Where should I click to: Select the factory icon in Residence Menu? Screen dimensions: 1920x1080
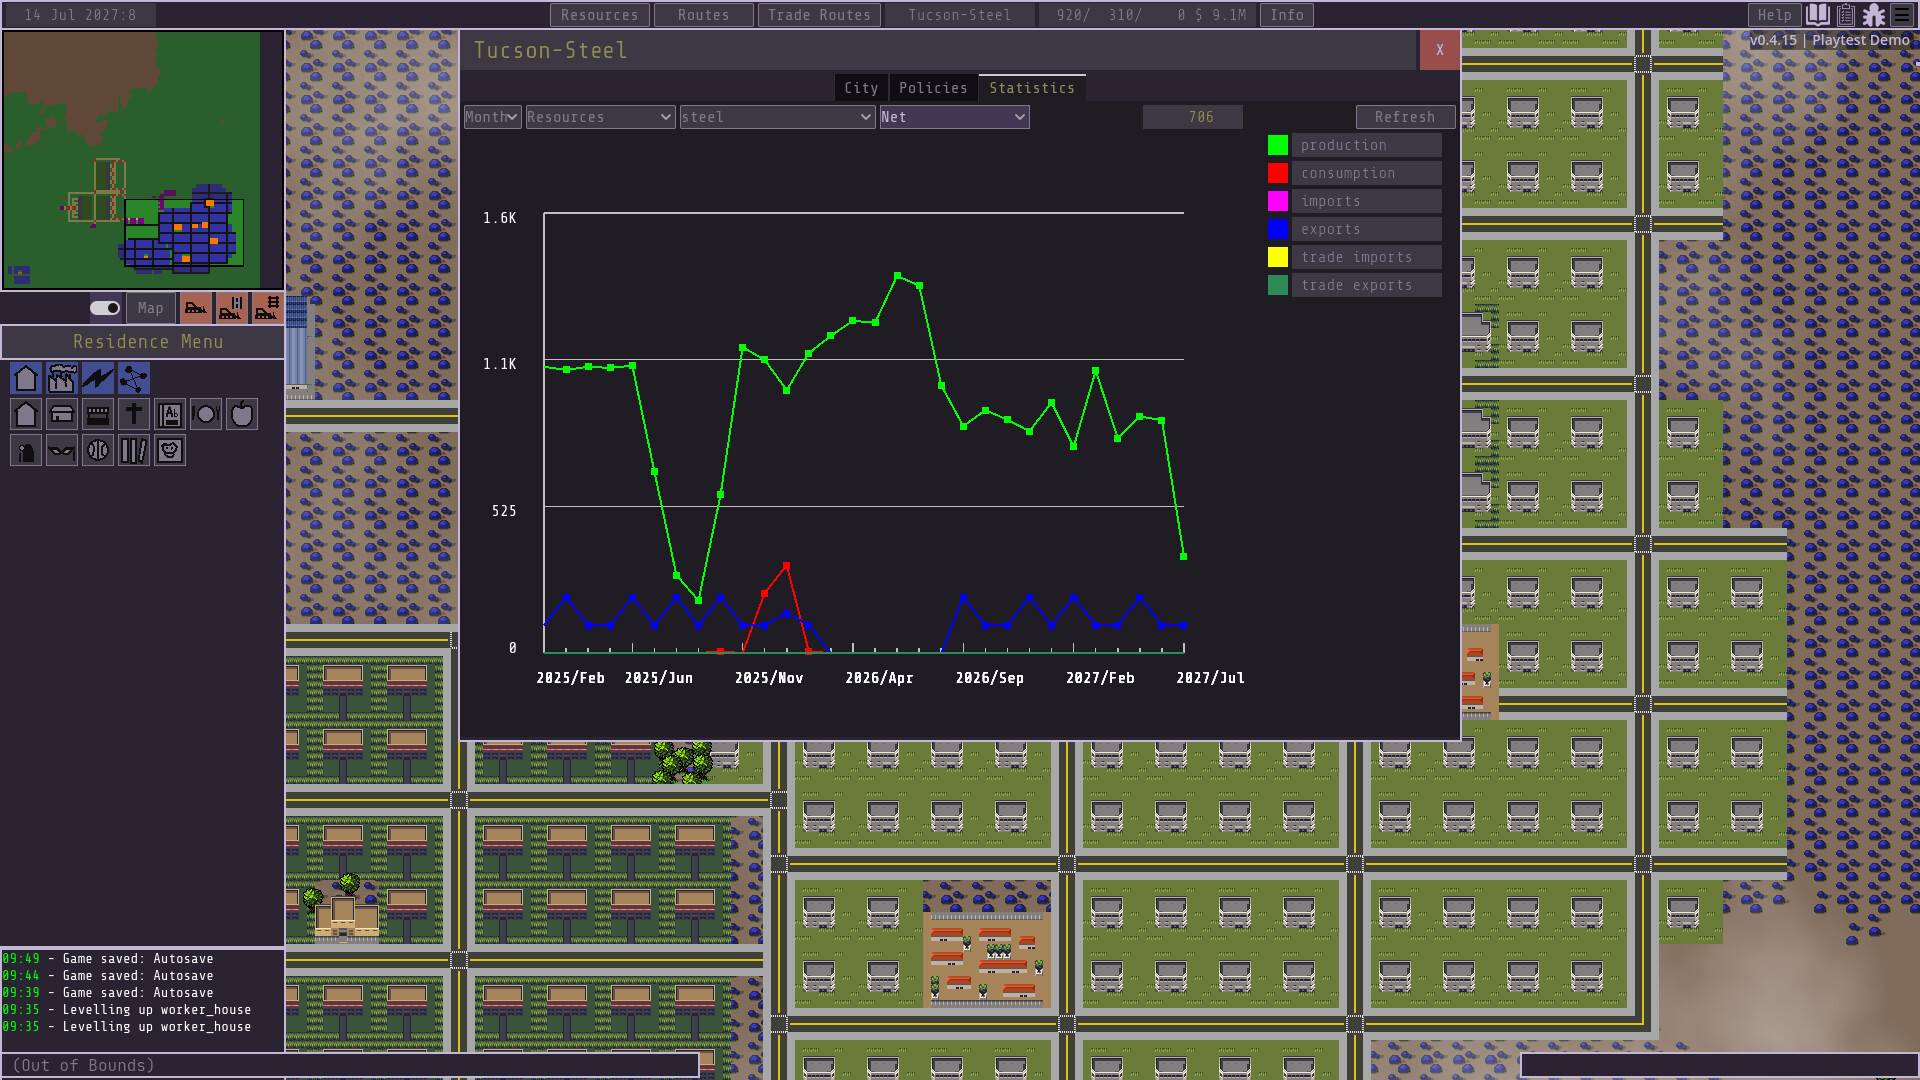coord(61,378)
